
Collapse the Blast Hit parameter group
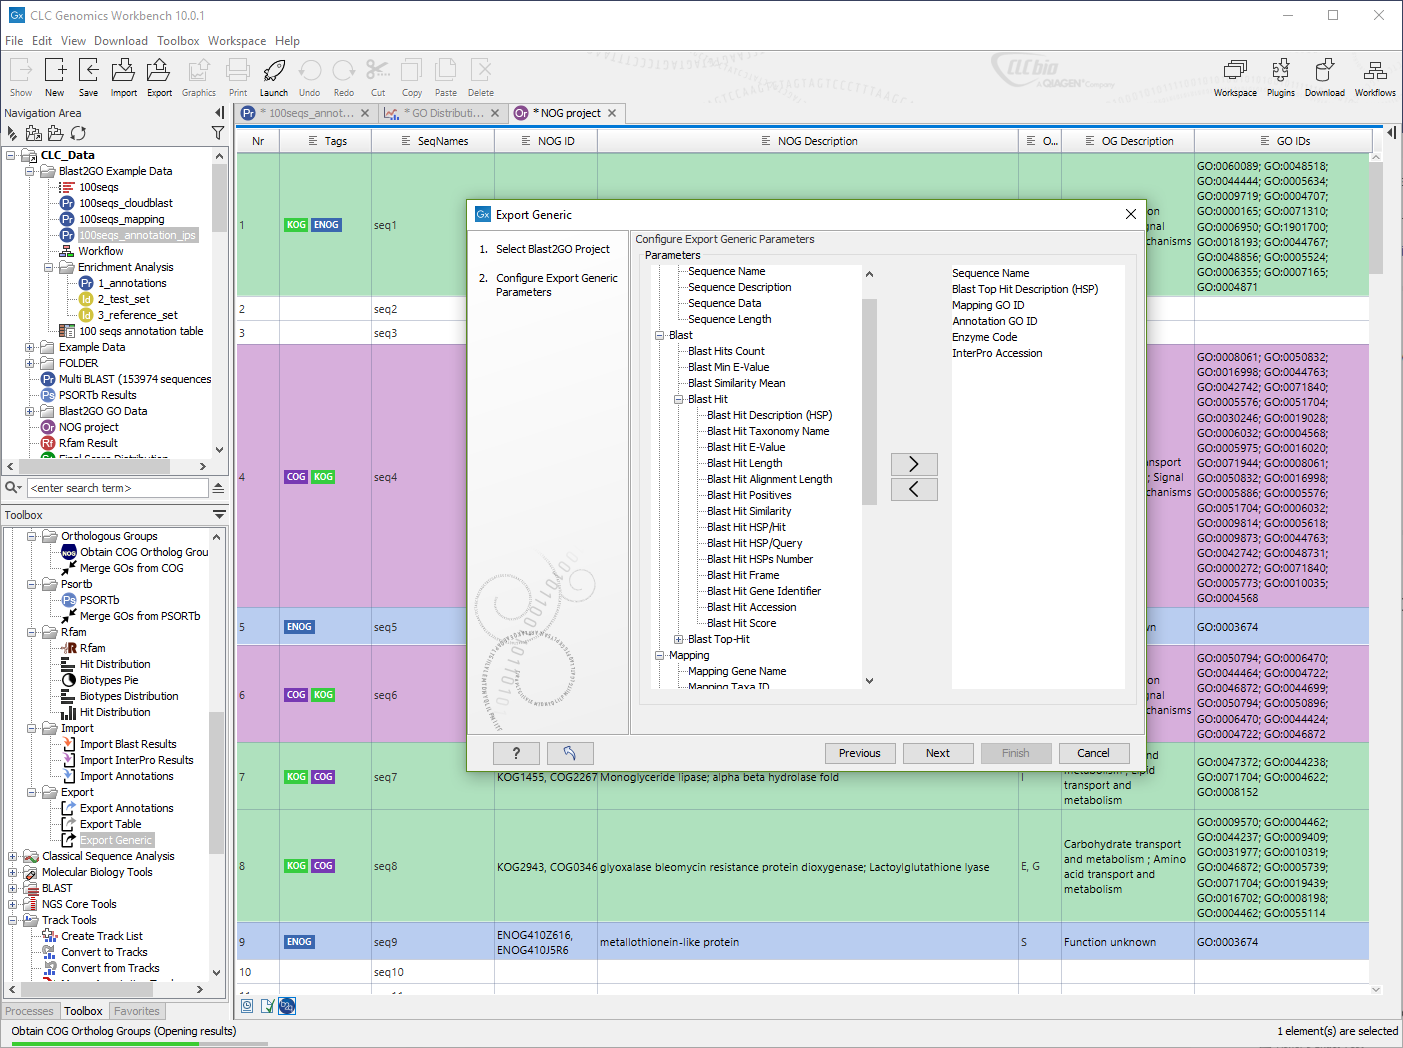pos(679,399)
